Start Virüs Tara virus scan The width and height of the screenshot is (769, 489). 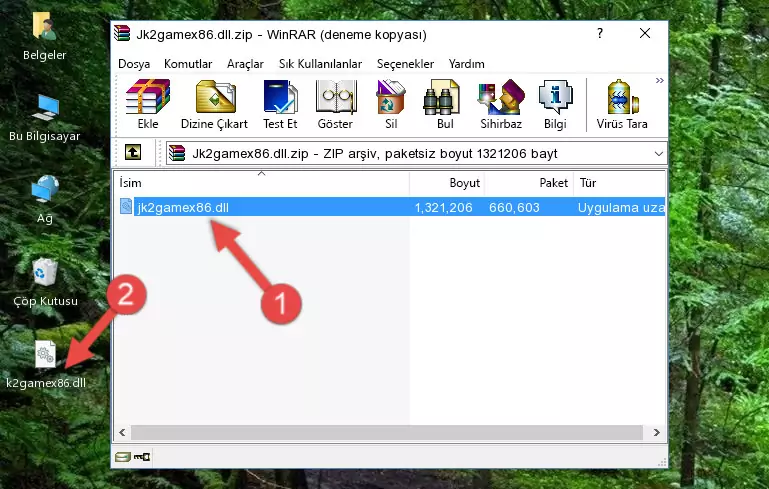[x=622, y=104]
